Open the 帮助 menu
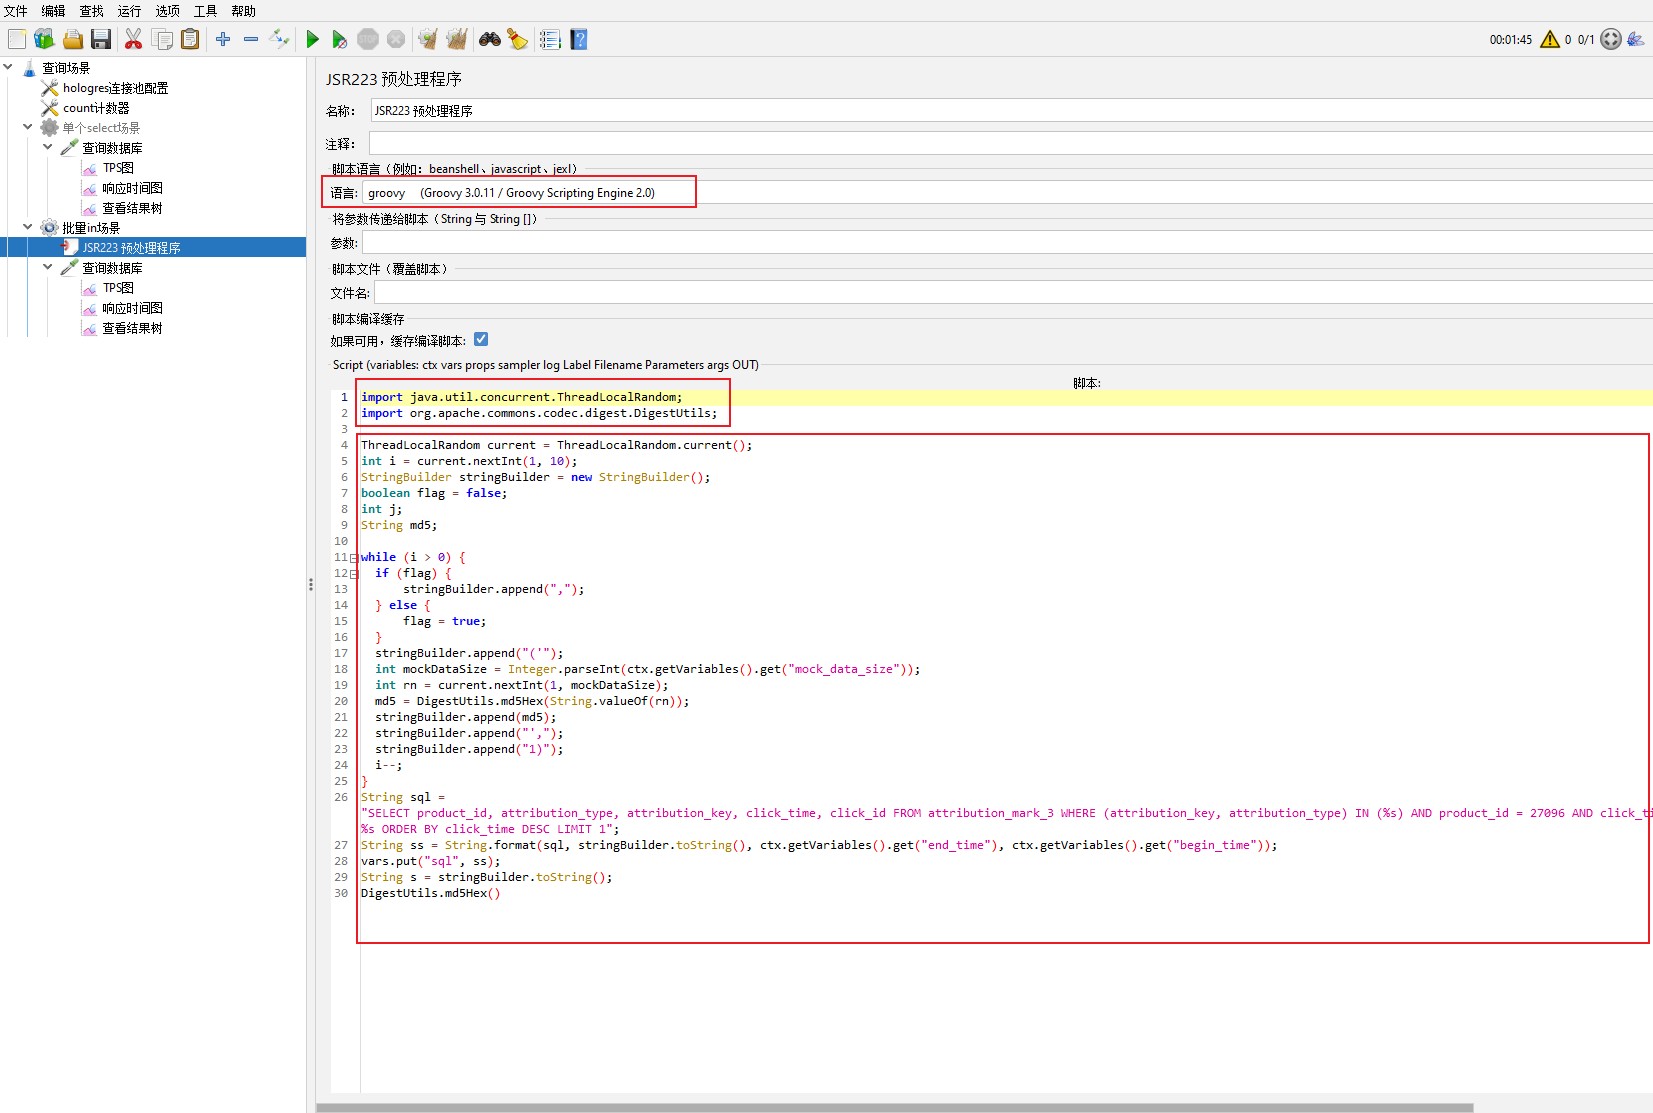 [x=243, y=11]
